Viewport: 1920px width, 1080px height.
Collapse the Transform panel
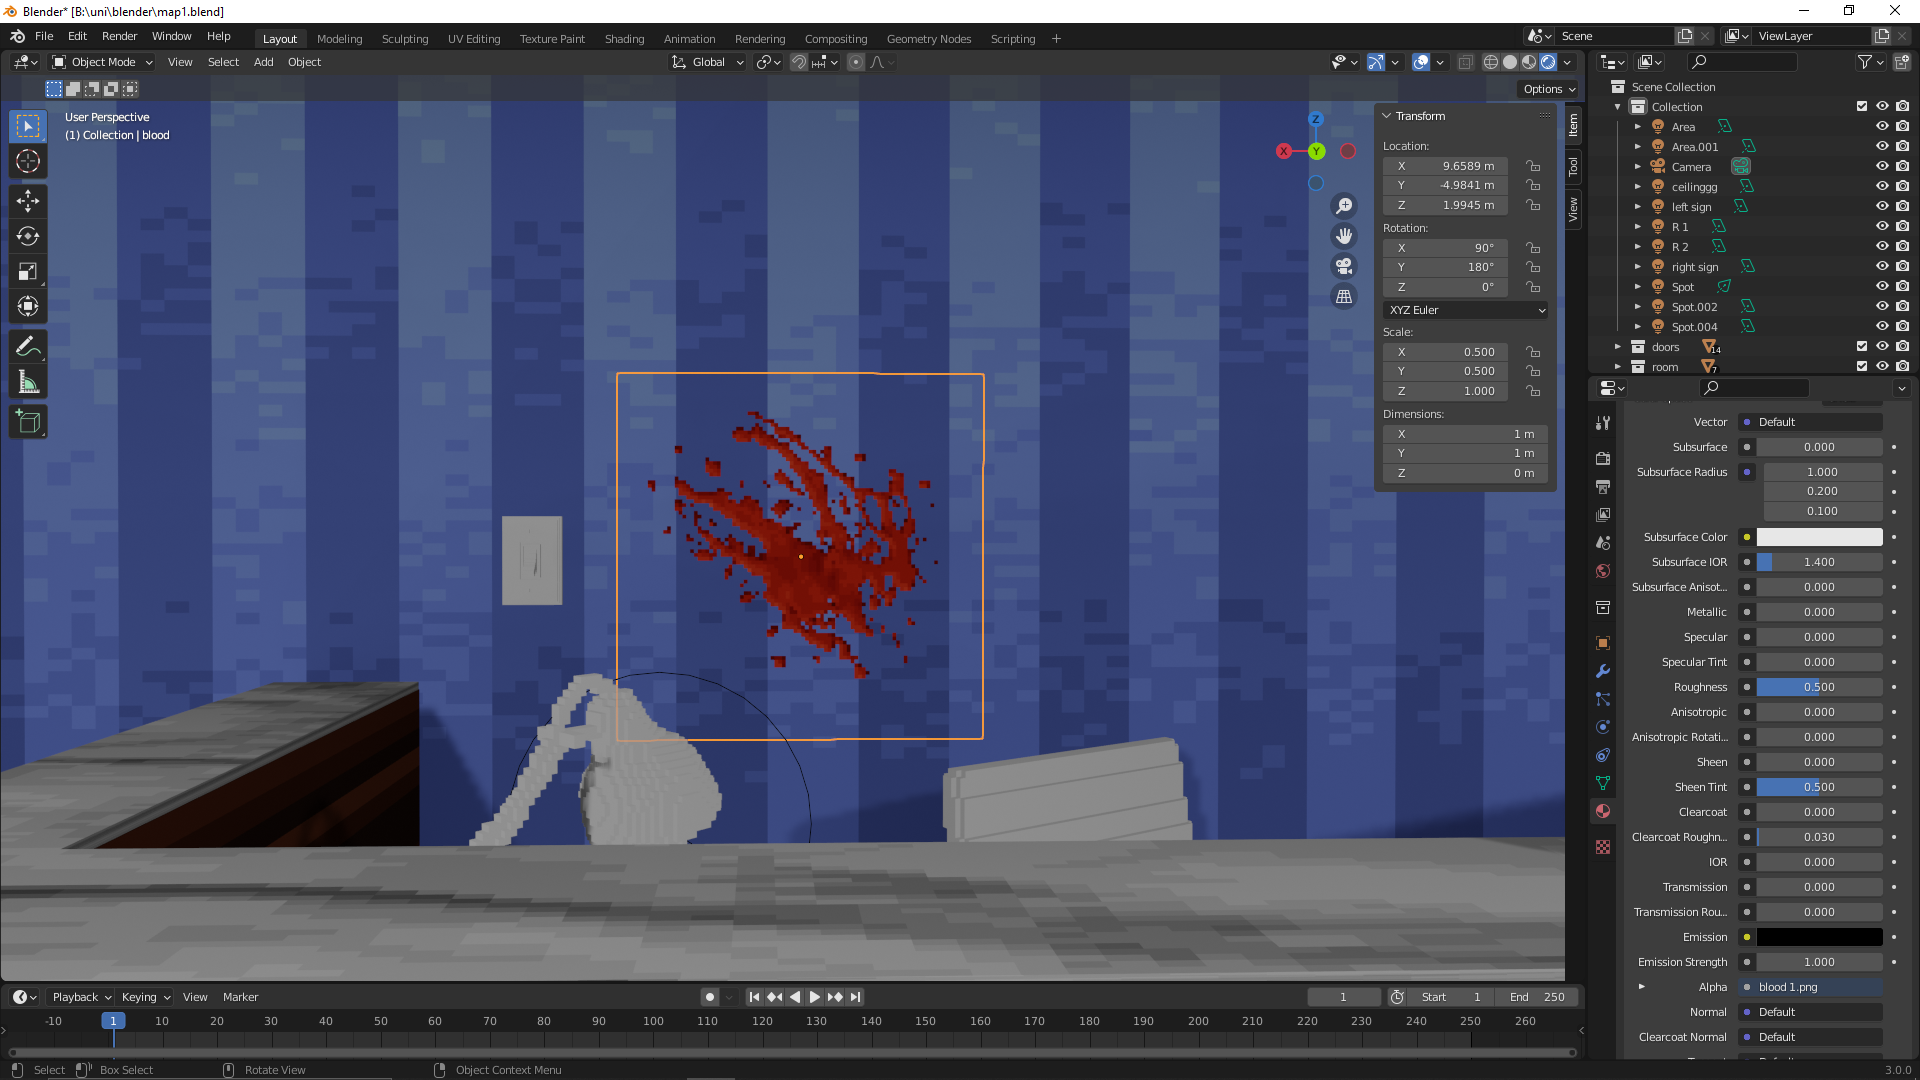(x=1387, y=116)
